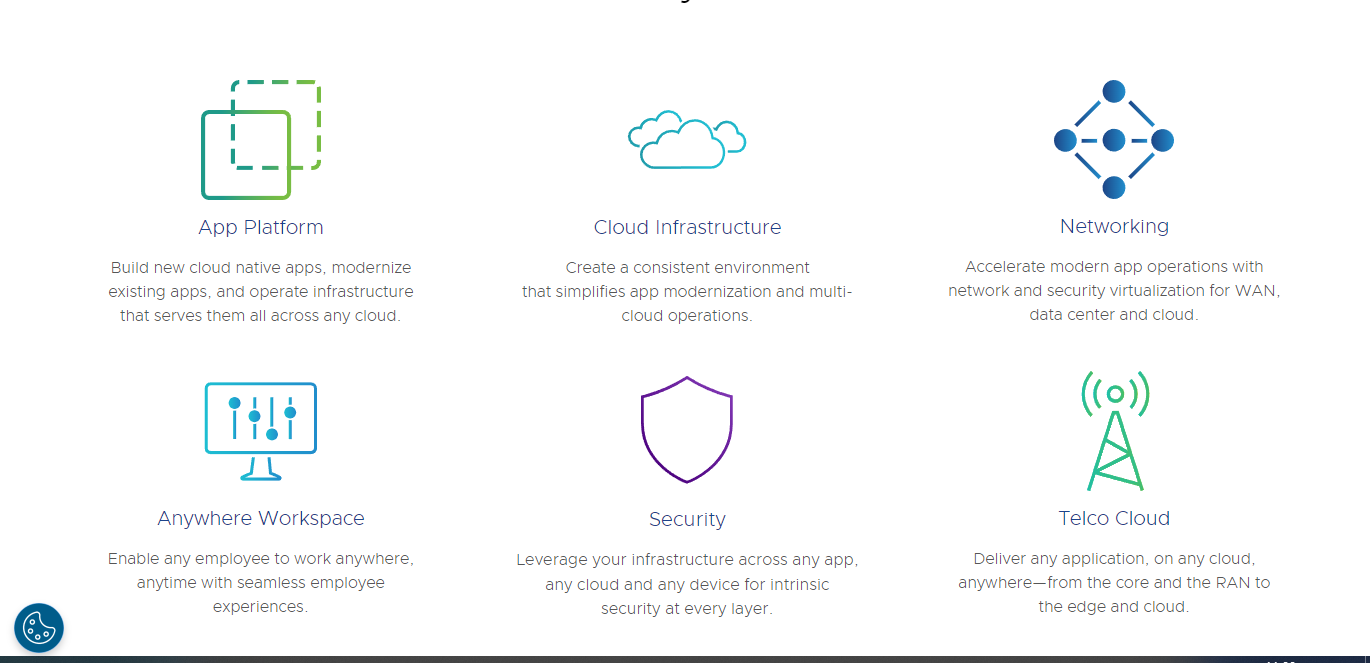Click the App Platform overlapping squares icon
The height and width of the screenshot is (663, 1370).
pos(260,140)
